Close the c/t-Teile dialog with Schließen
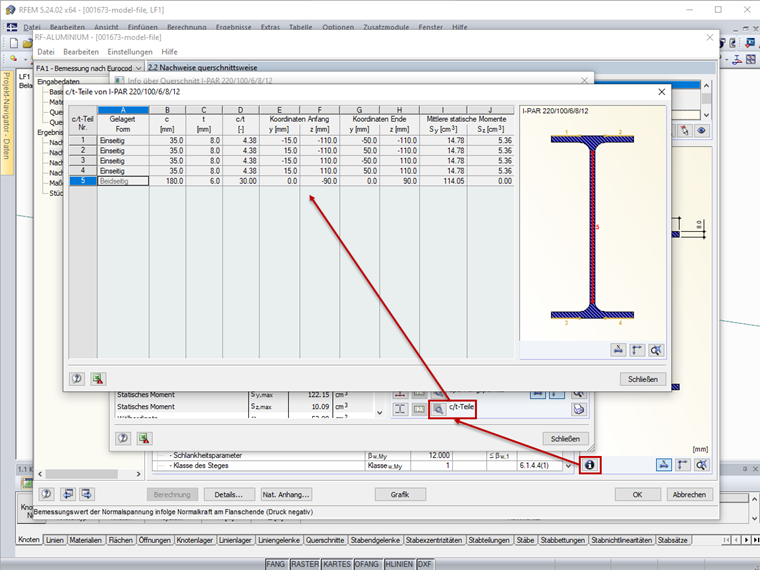Viewport: 760px width, 570px height. point(643,379)
